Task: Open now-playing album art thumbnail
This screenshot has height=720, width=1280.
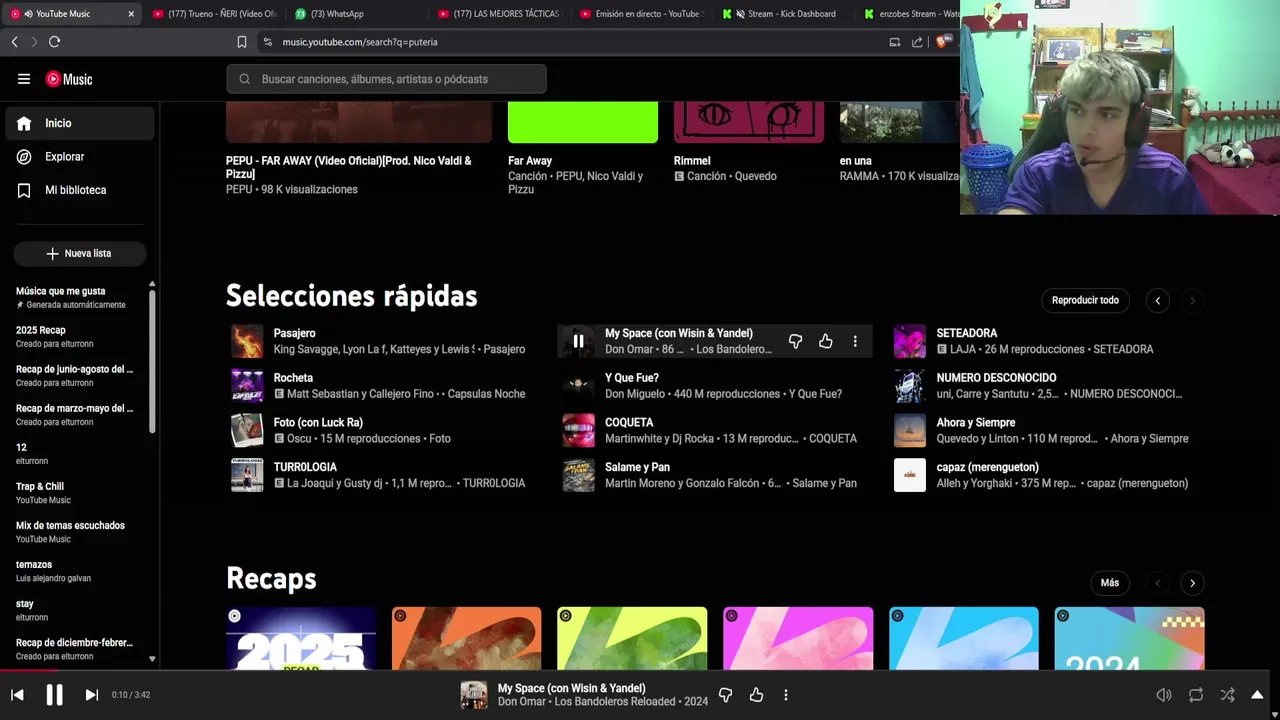Action: point(474,695)
